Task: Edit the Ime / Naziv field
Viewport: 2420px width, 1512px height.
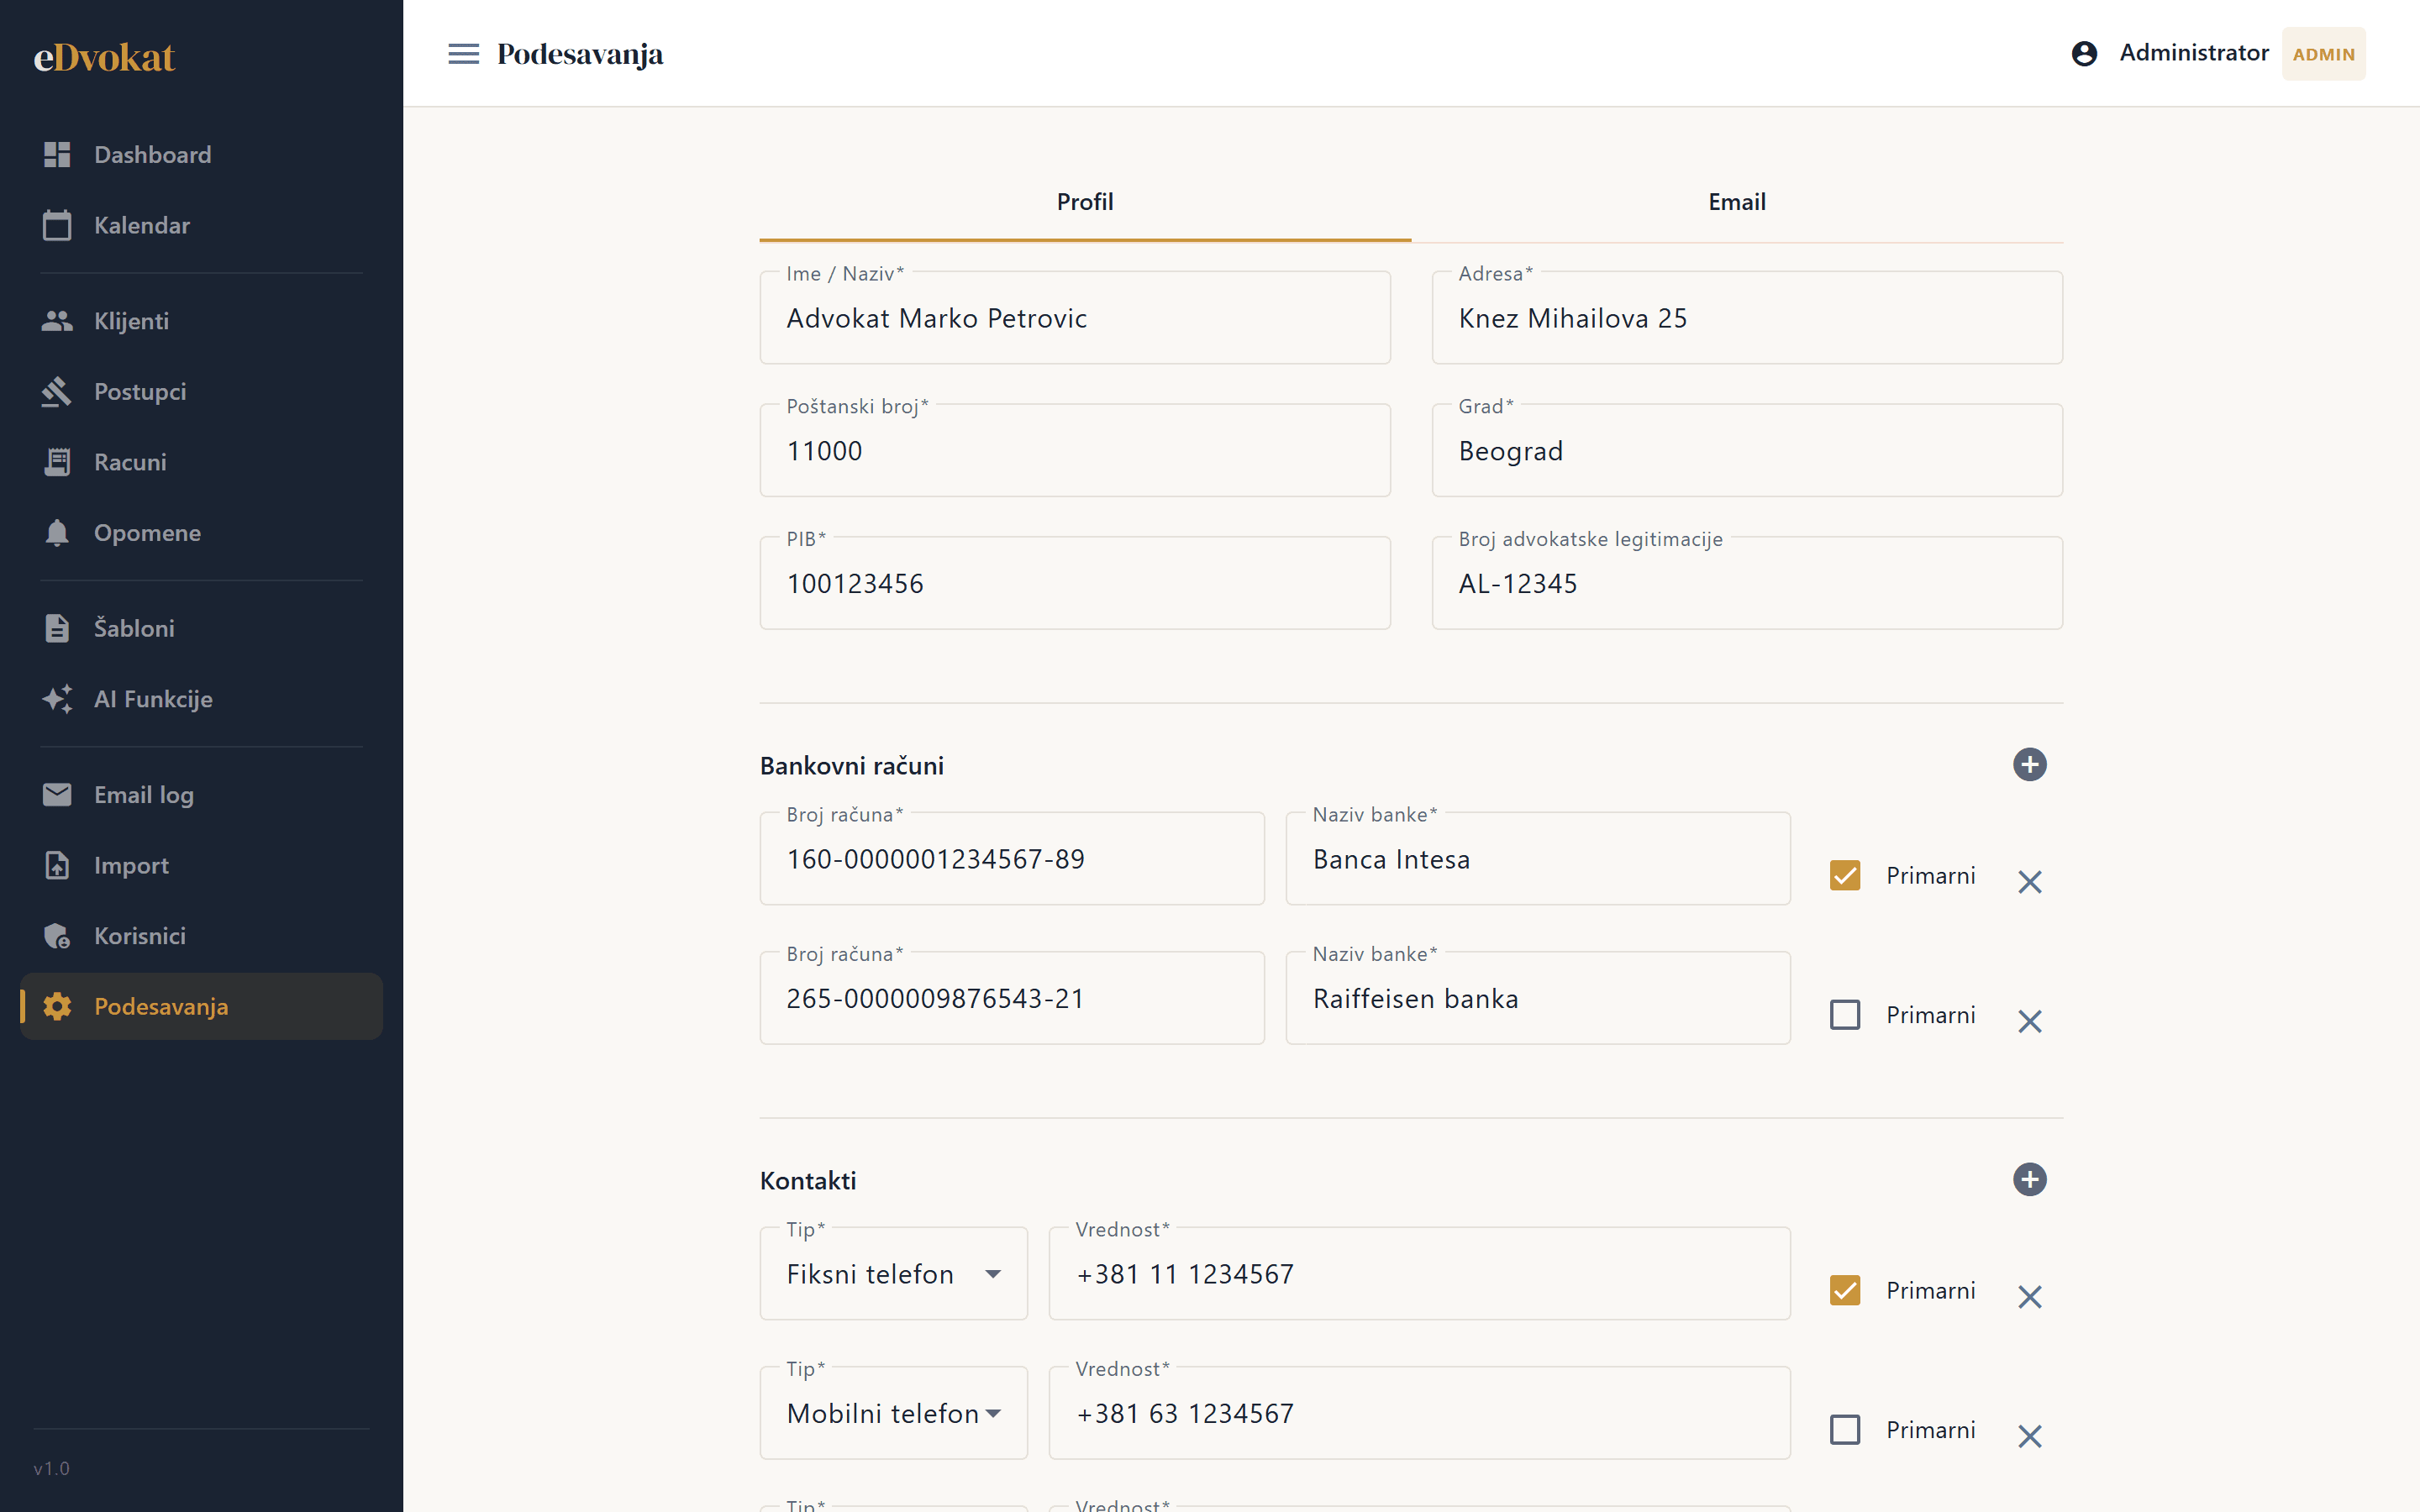Action: [x=1075, y=318]
